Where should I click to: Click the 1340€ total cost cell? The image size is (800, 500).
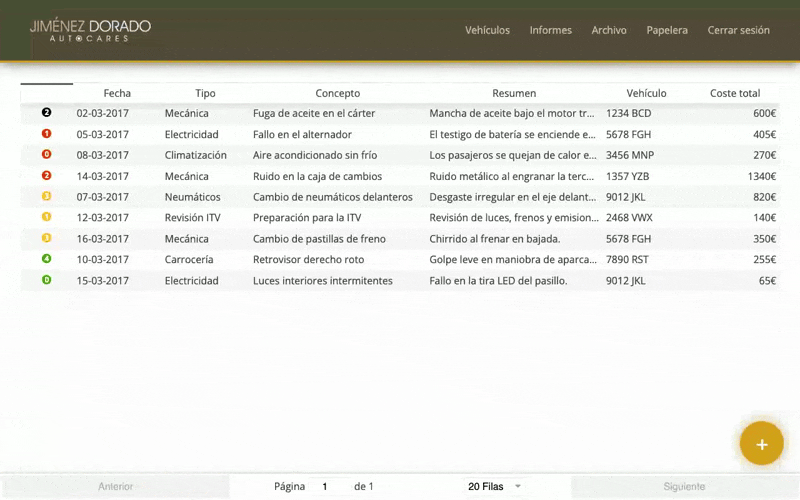(762, 177)
